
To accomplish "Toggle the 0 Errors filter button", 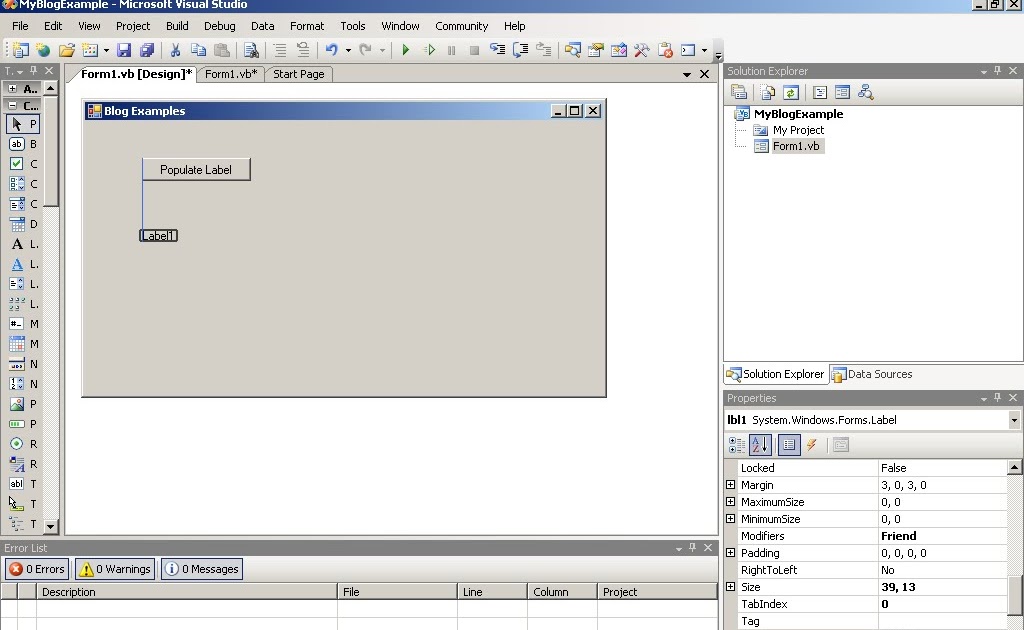I will (x=37, y=569).
